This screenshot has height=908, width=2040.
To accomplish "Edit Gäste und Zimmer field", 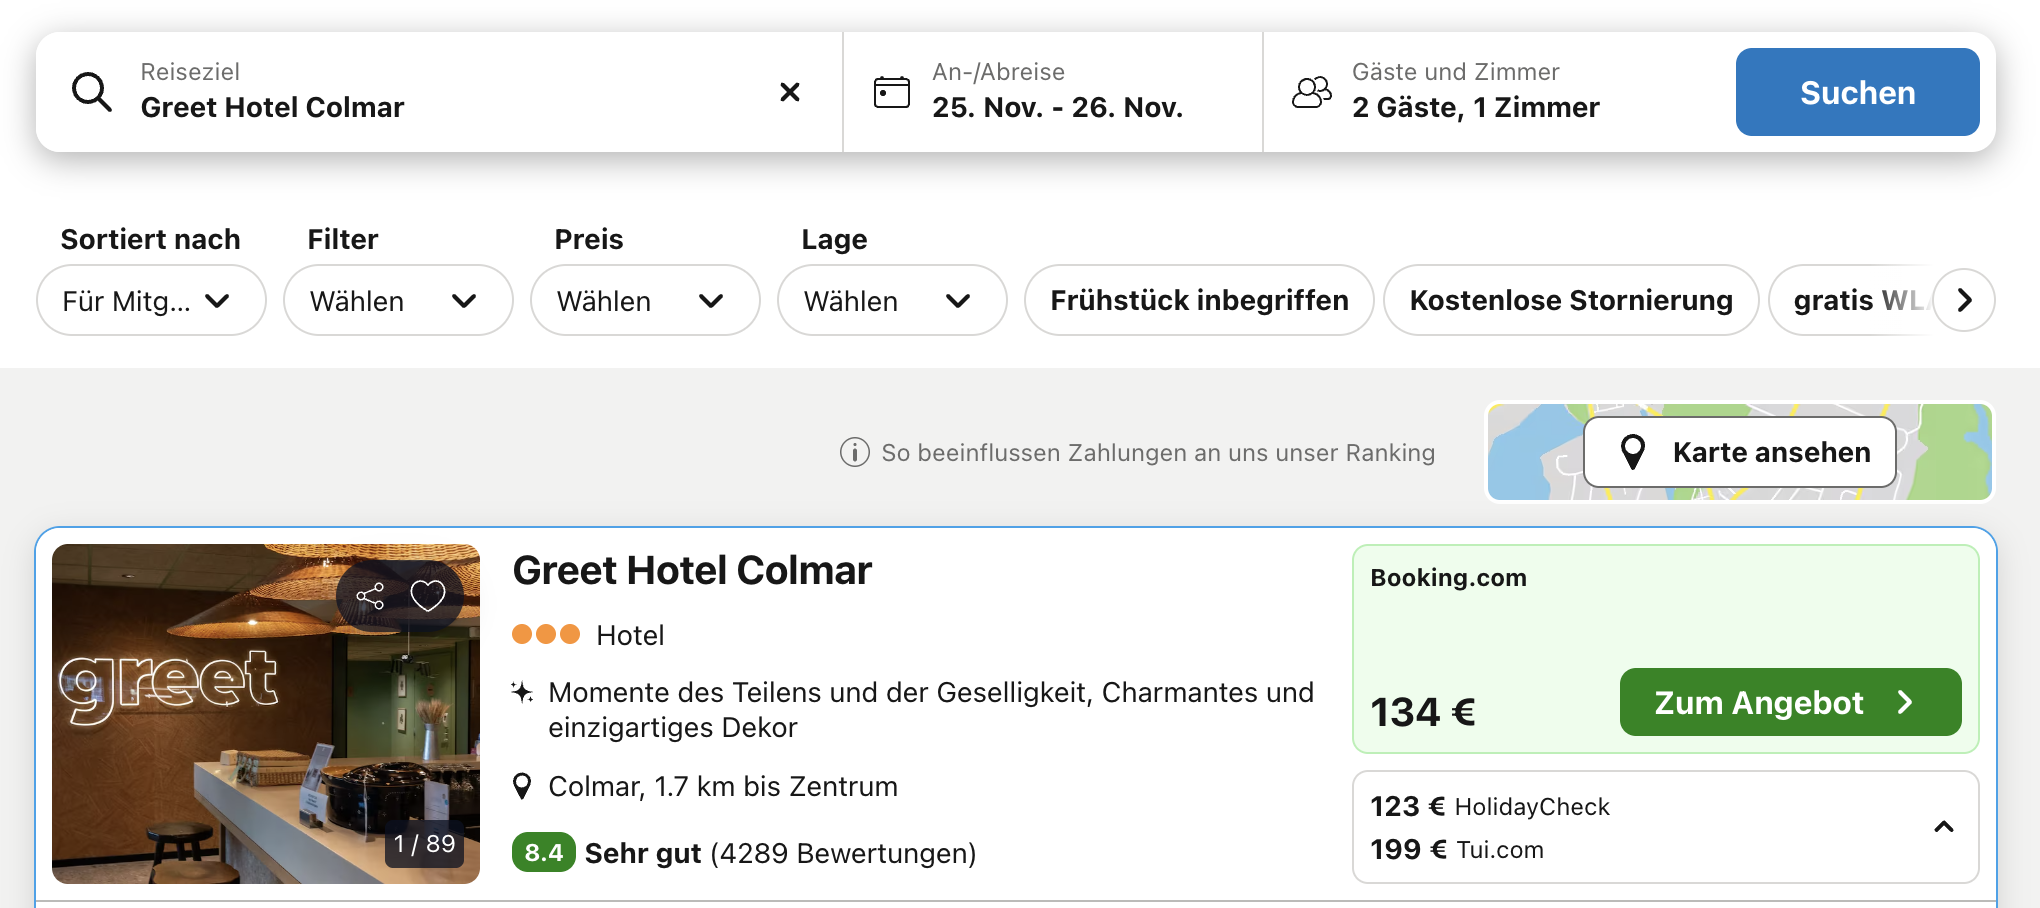I will pyautogui.click(x=1490, y=92).
